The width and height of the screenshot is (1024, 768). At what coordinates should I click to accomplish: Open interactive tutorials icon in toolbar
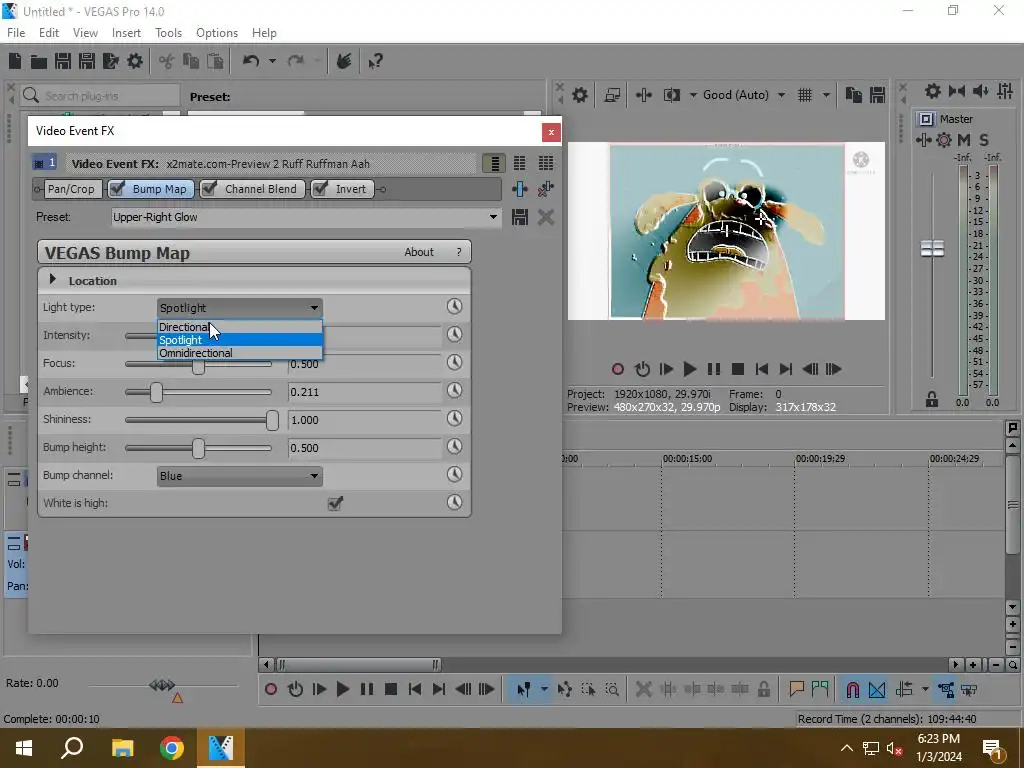coord(344,61)
